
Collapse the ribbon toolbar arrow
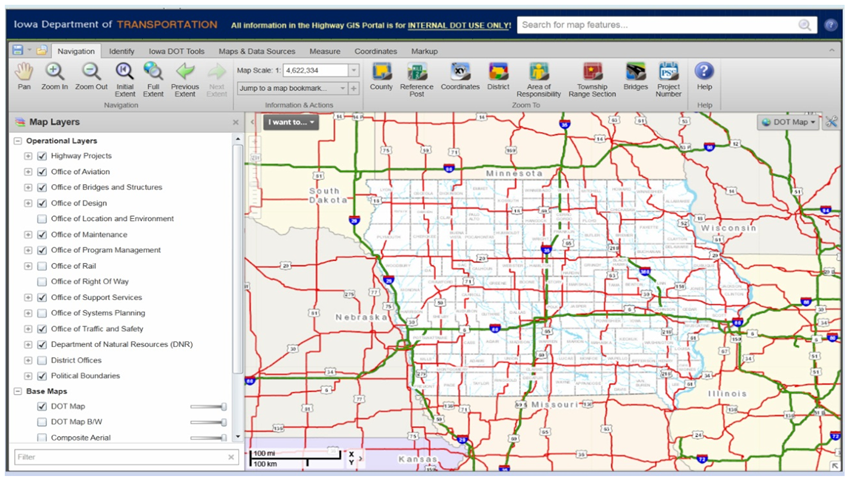point(832,50)
